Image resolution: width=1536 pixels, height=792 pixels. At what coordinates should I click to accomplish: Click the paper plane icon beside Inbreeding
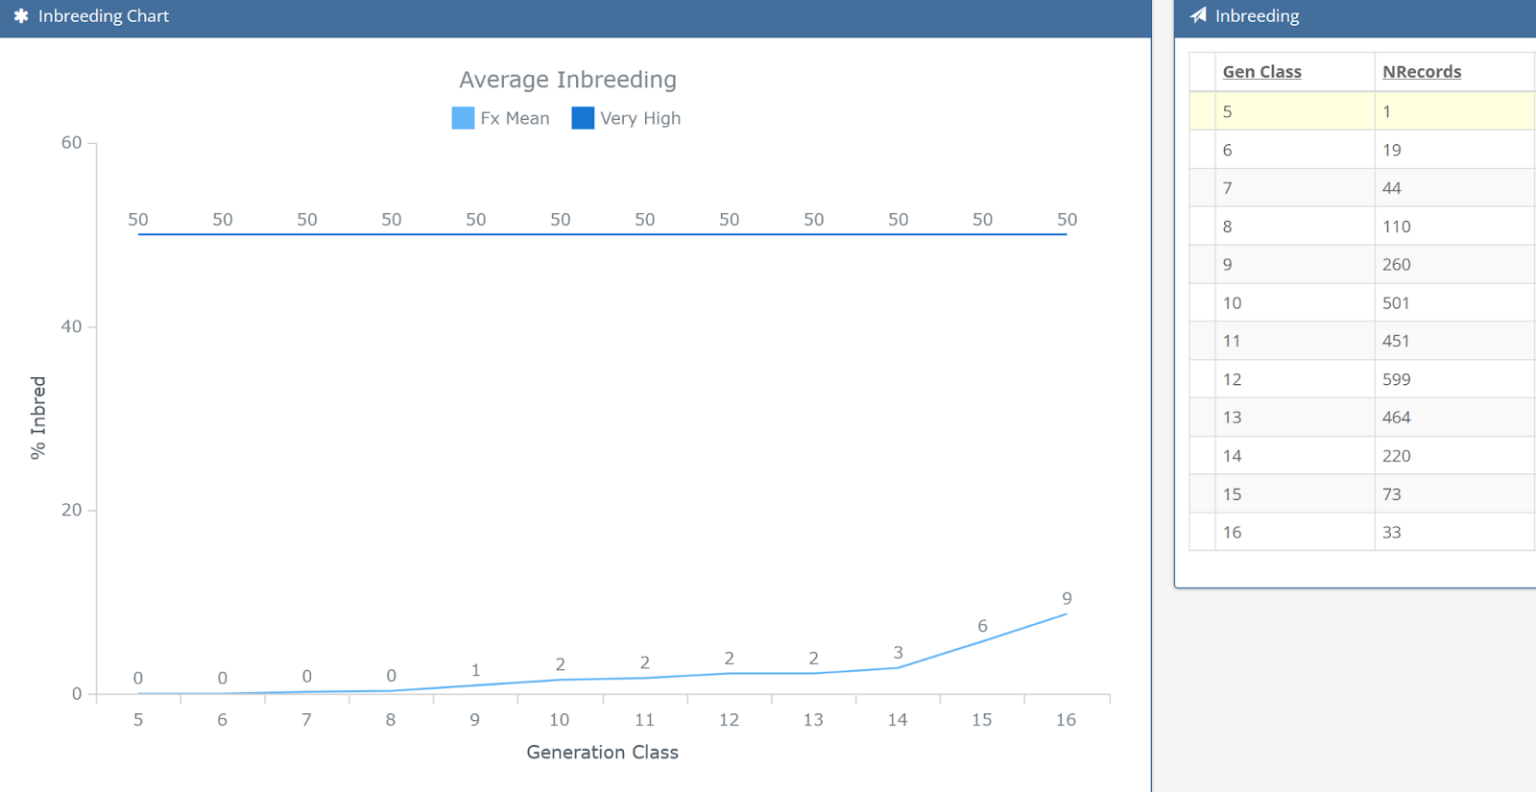1198,16
